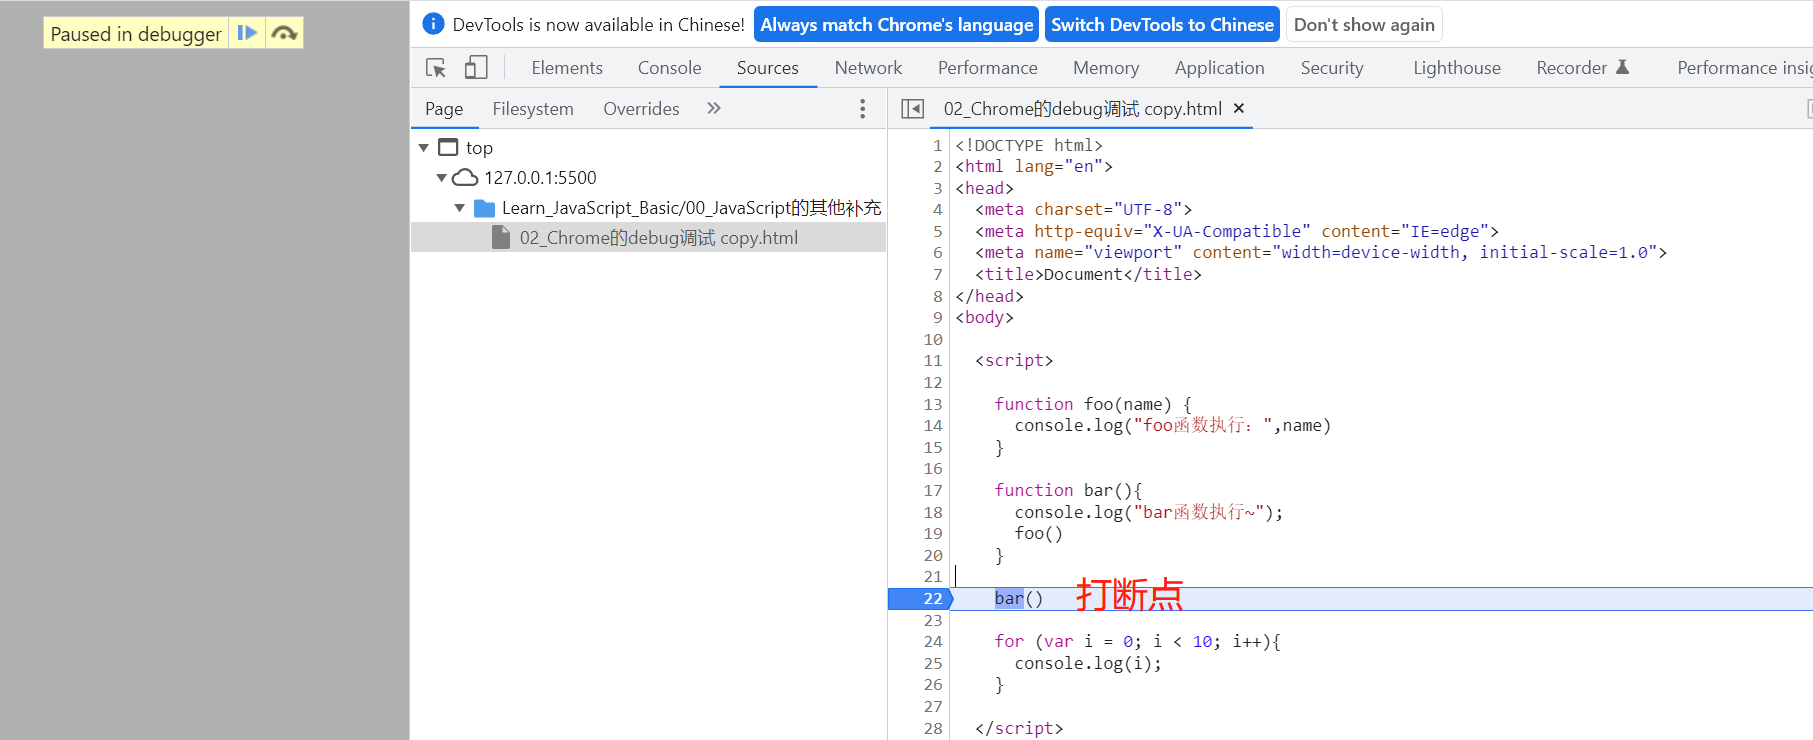Collapse the Learn_JavaScript_Basic folder

pyautogui.click(x=460, y=208)
